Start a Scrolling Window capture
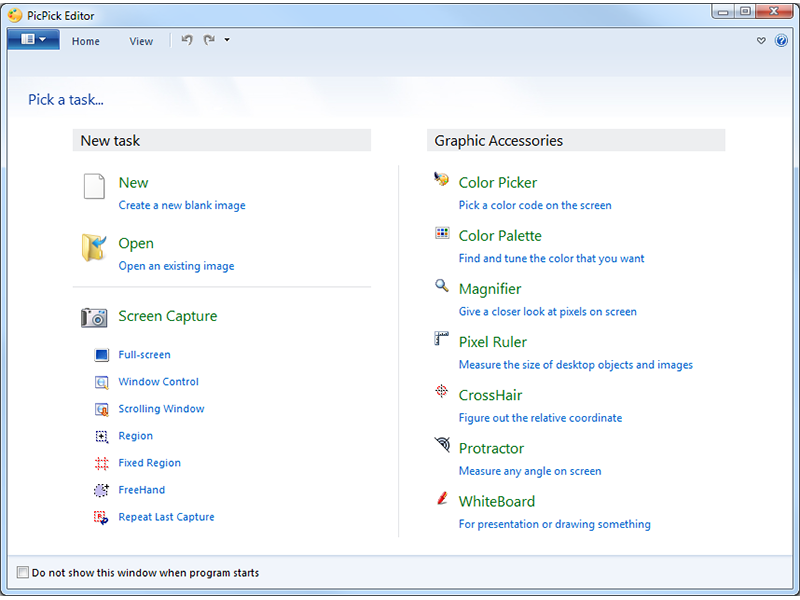 (161, 409)
